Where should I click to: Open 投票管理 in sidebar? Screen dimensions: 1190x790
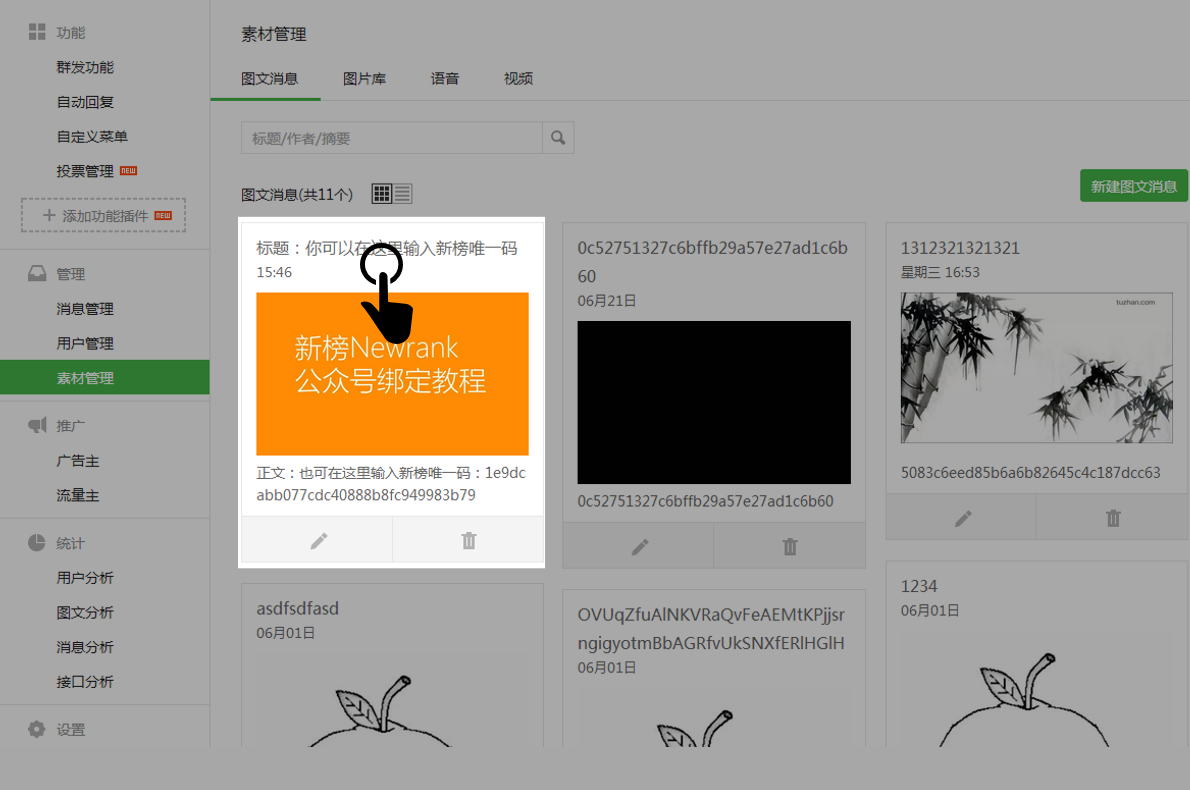click(85, 172)
